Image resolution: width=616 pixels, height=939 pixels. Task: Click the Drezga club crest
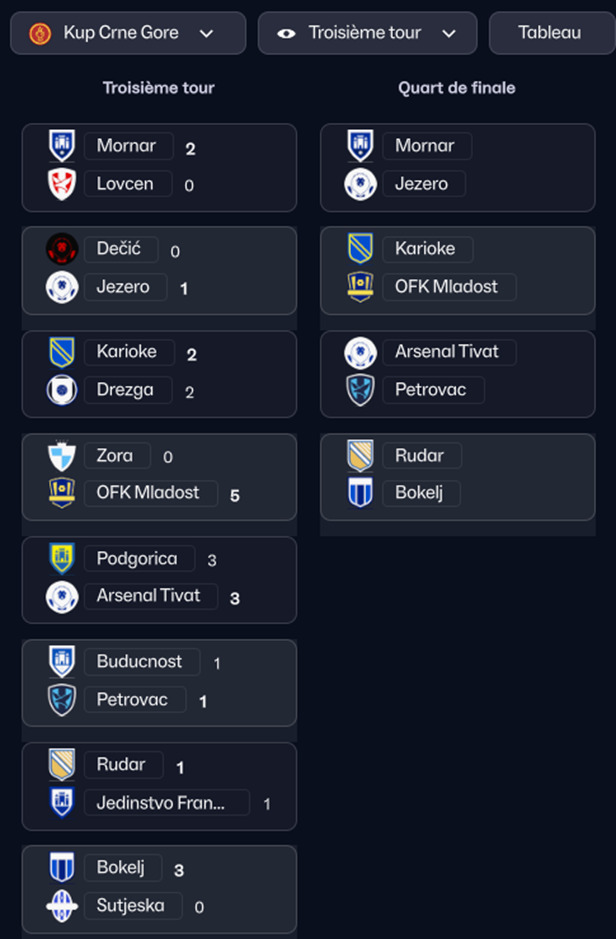[62, 390]
